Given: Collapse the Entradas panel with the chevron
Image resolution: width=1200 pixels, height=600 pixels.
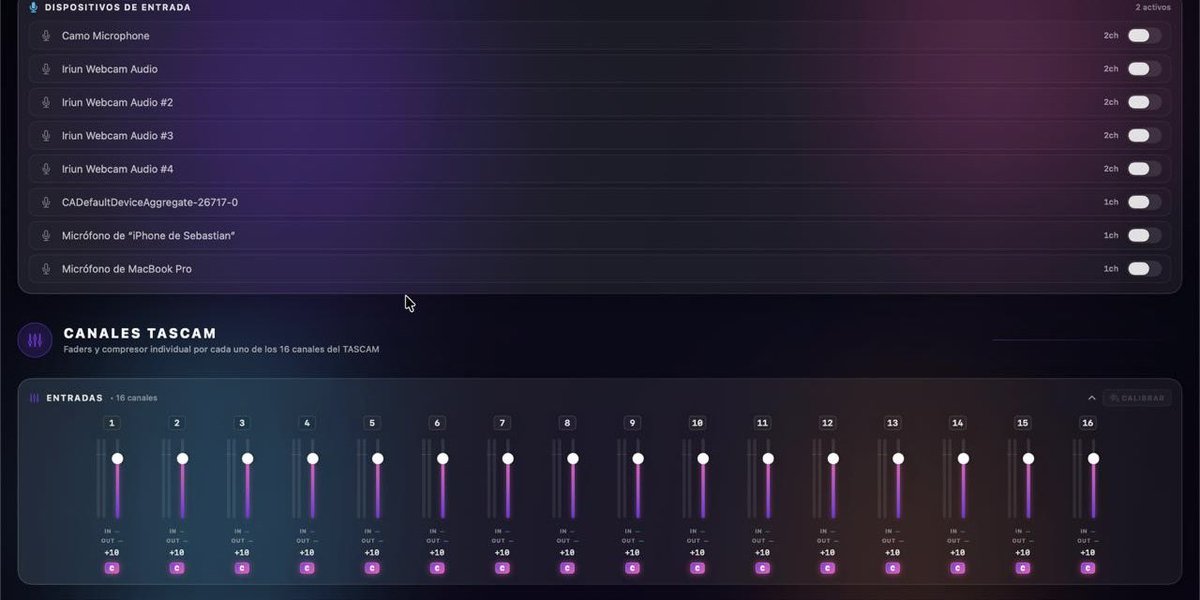Looking at the screenshot, I should click(1092, 398).
